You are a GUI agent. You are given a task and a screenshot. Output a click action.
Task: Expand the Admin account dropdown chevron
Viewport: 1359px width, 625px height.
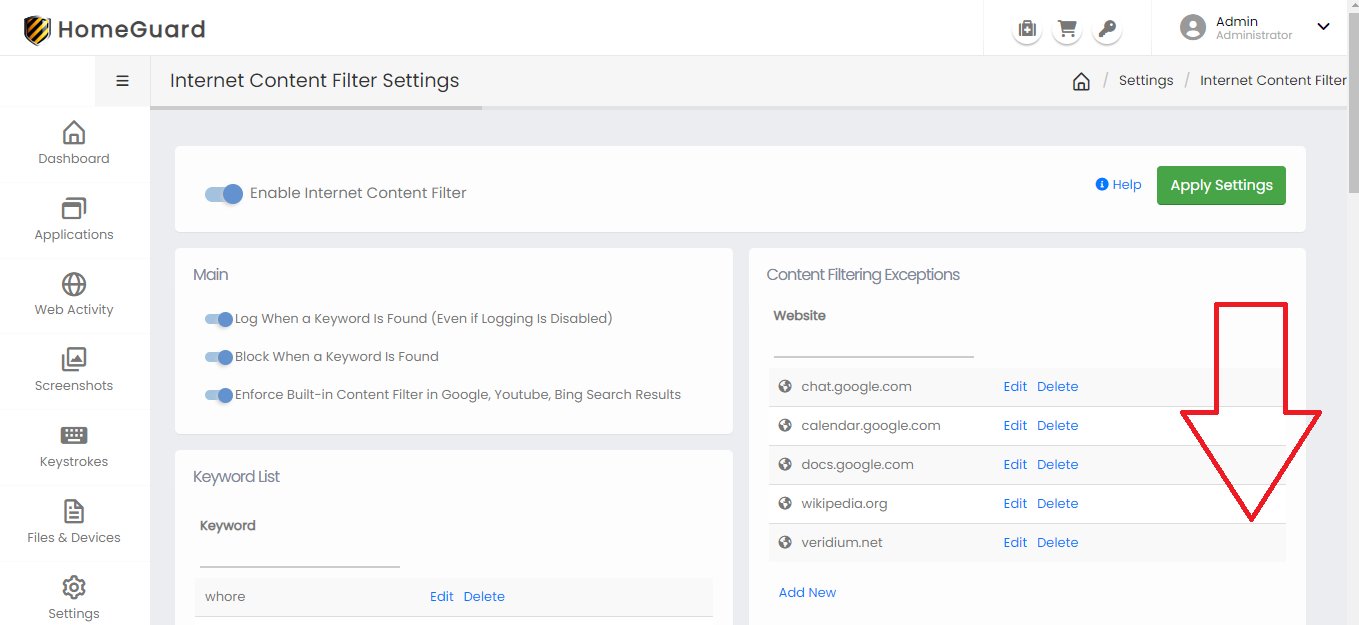[1323, 27]
